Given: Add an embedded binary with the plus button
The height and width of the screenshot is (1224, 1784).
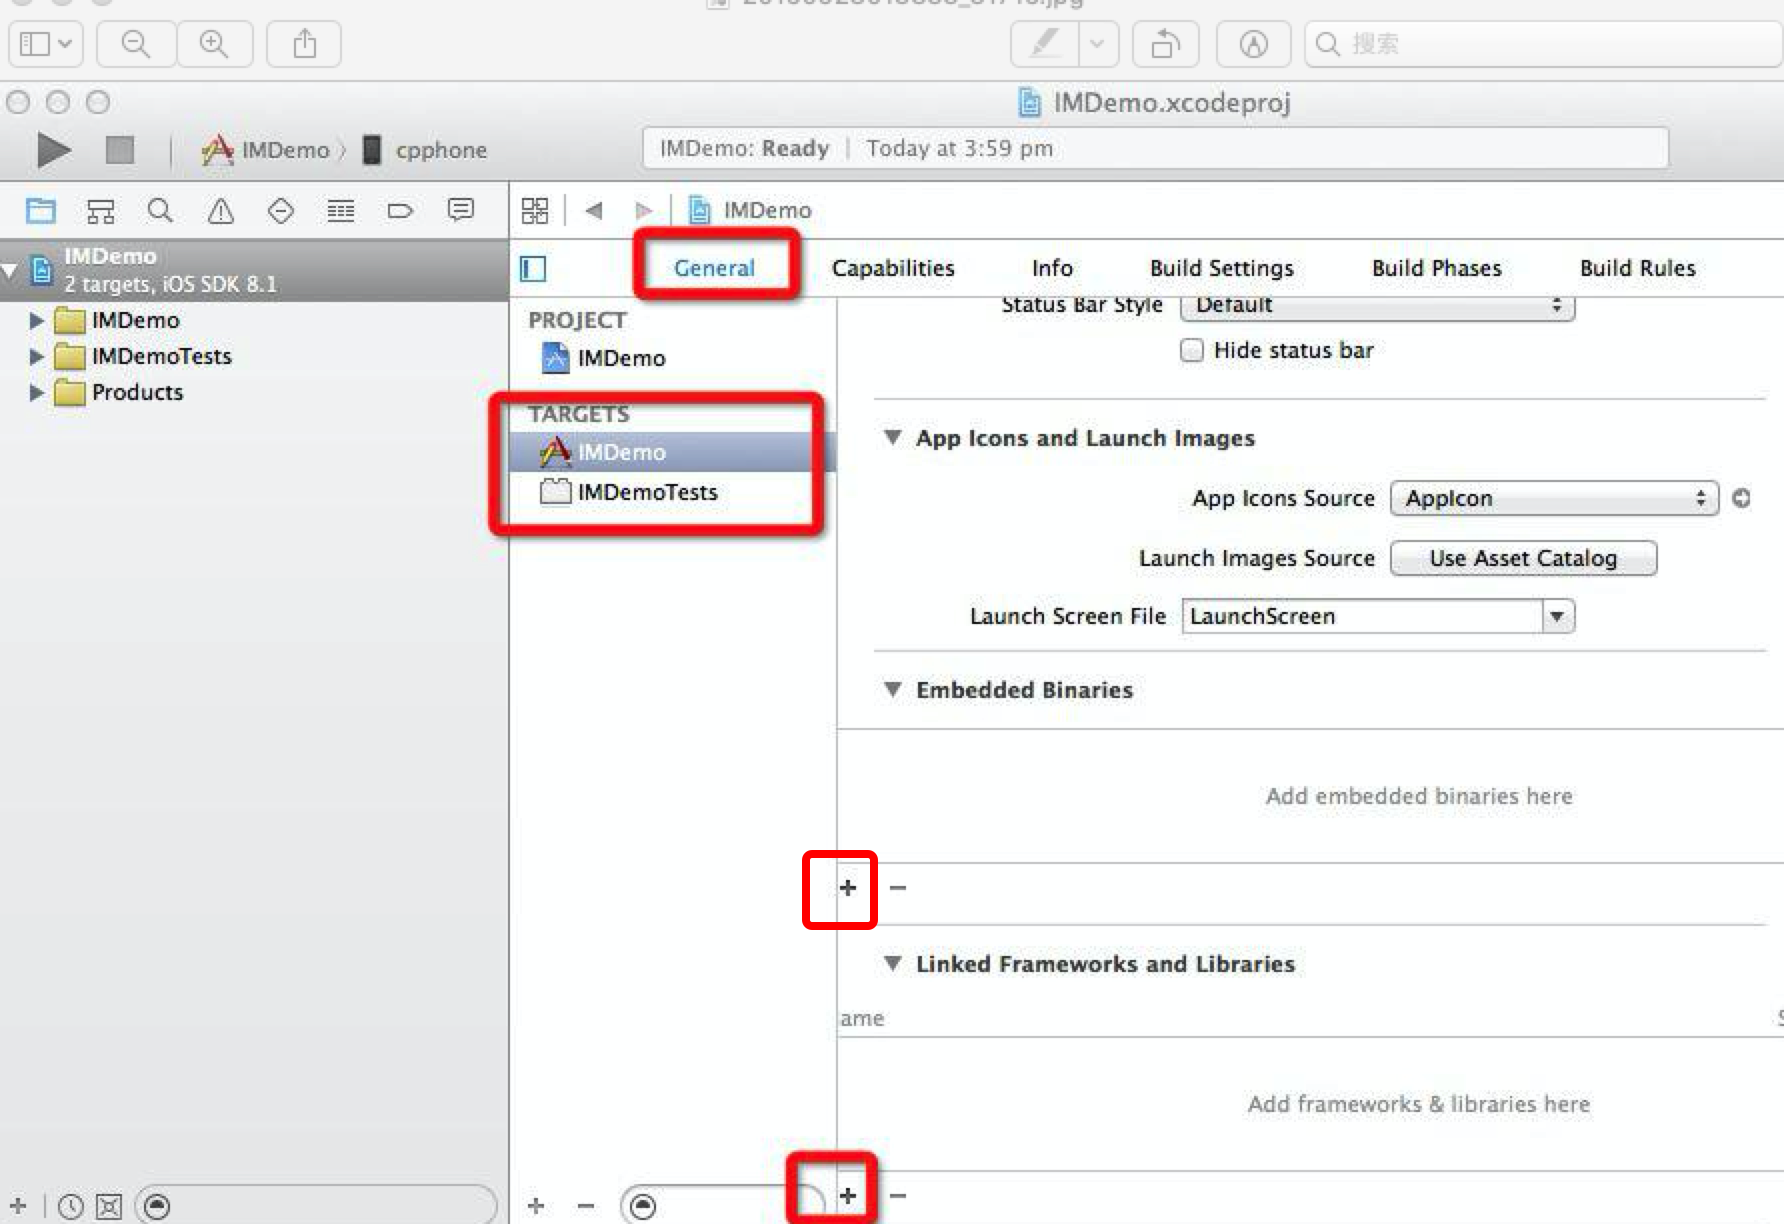Looking at the screenshot, I should [848, 888].
